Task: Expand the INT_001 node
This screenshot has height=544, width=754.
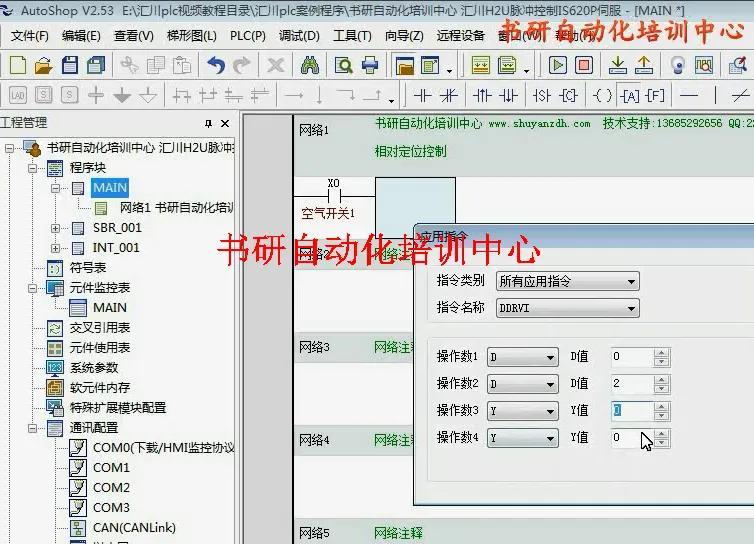Action: point(56,248)
